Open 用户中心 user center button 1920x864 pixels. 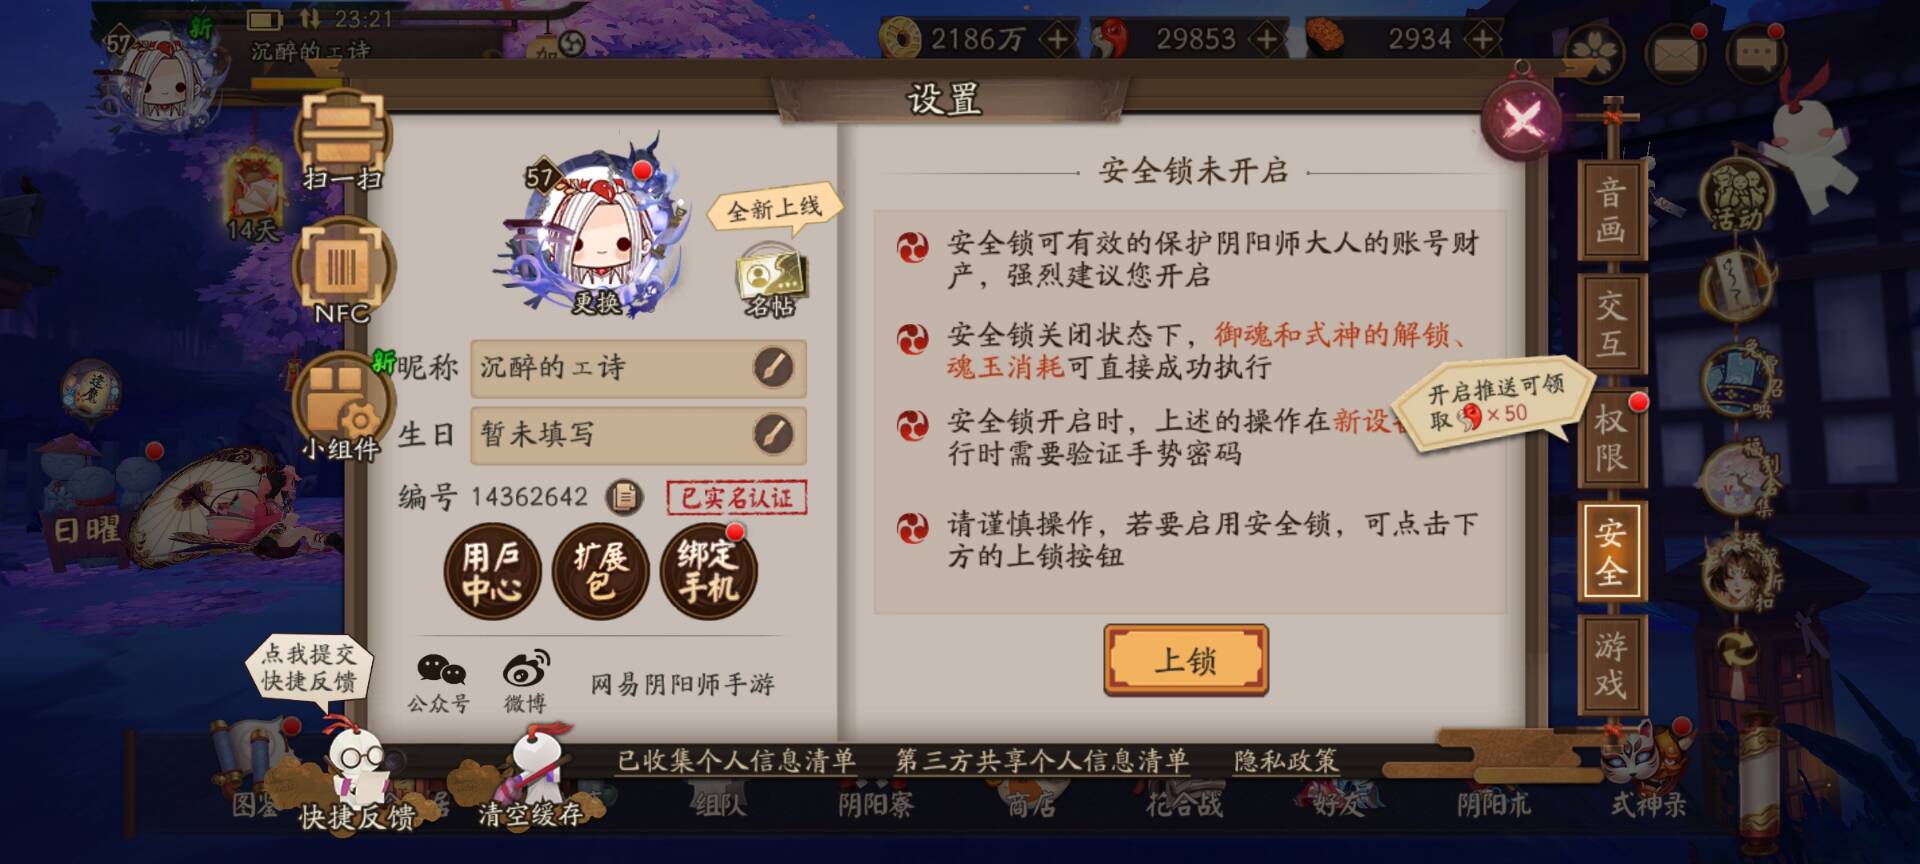(x=492, y=572)
